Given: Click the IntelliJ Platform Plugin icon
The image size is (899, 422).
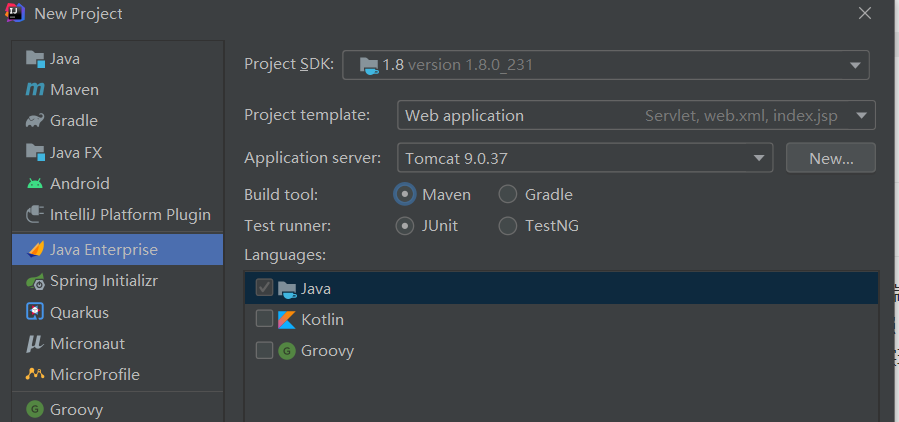Looking at the screenshot, I should [35, 214].
